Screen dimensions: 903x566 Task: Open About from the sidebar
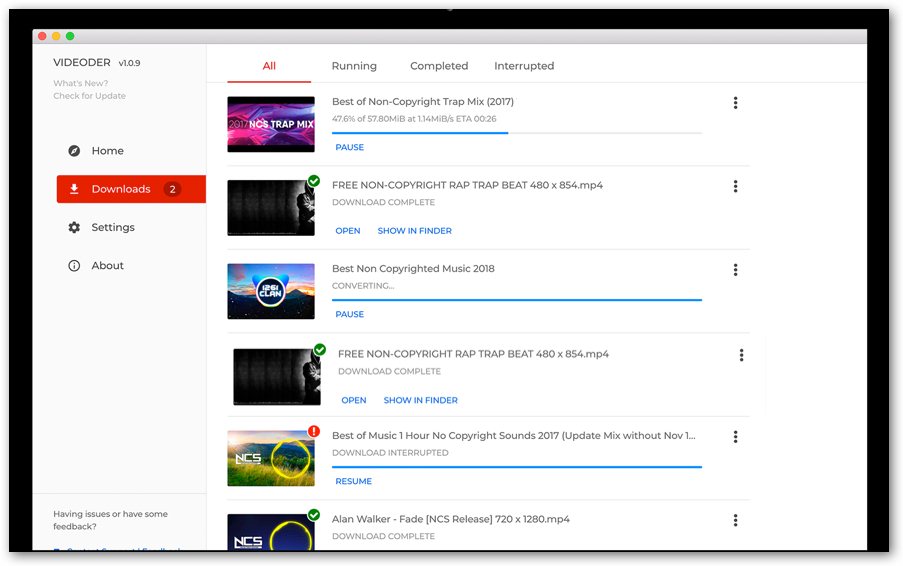(108, 265)
